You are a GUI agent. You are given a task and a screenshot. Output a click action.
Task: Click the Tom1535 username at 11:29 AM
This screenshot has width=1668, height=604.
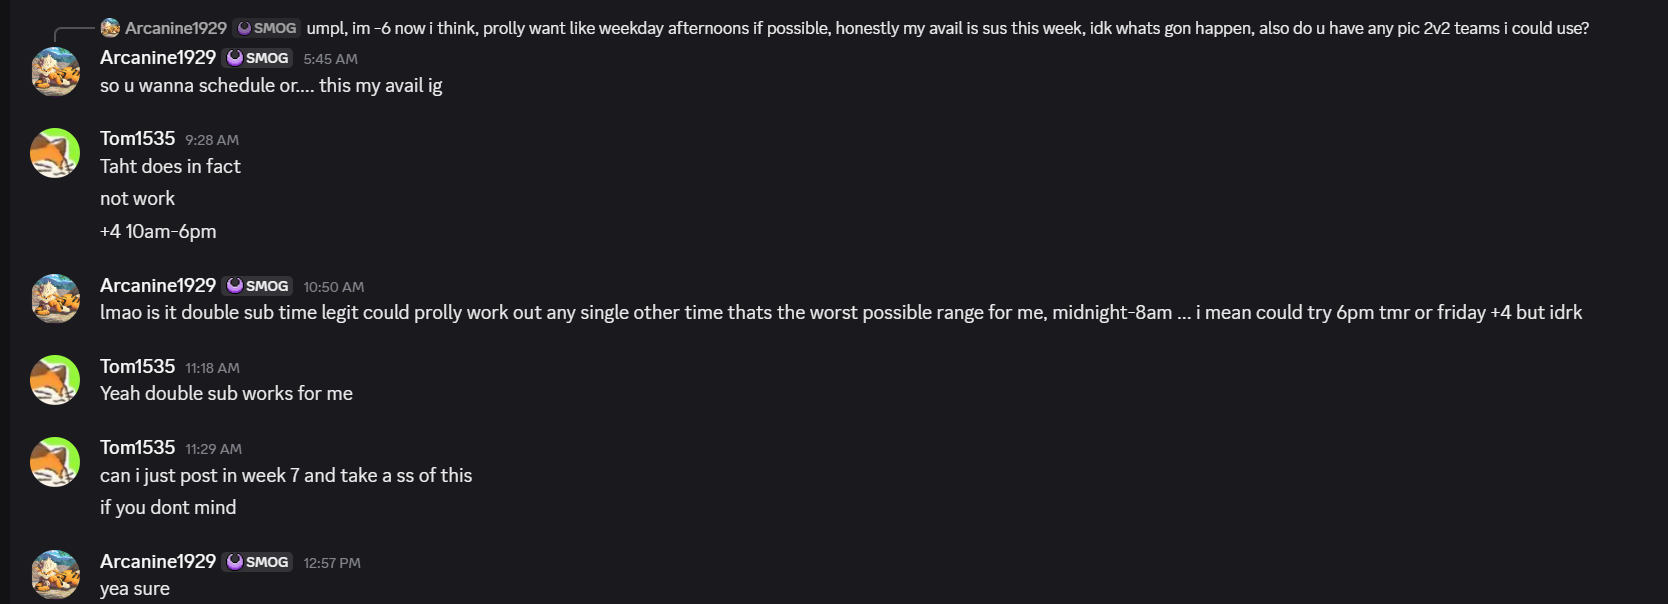pos(137,448)
